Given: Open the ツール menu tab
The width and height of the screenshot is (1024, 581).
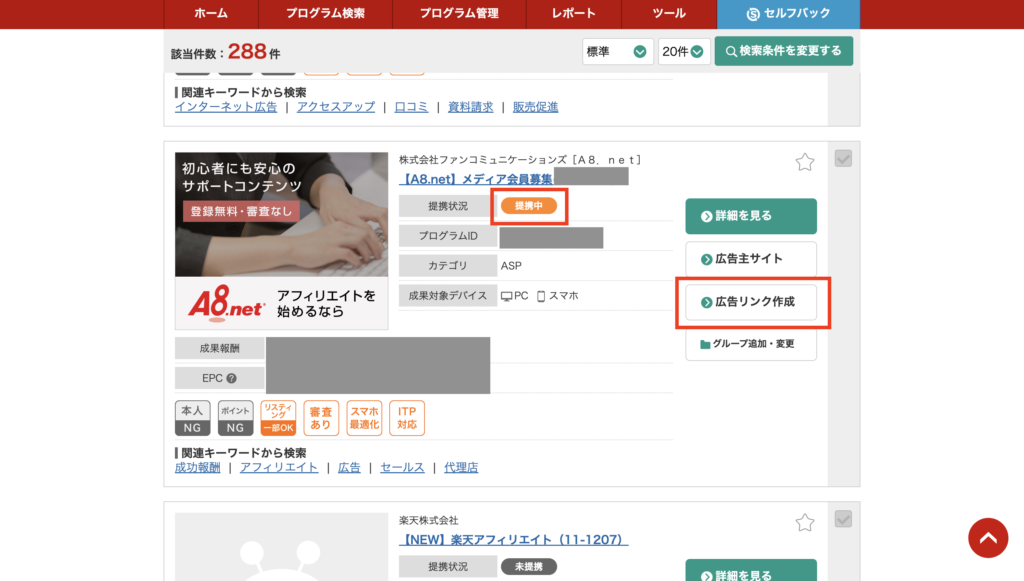Looking at the screenshot, I should (x=669, y=14).
